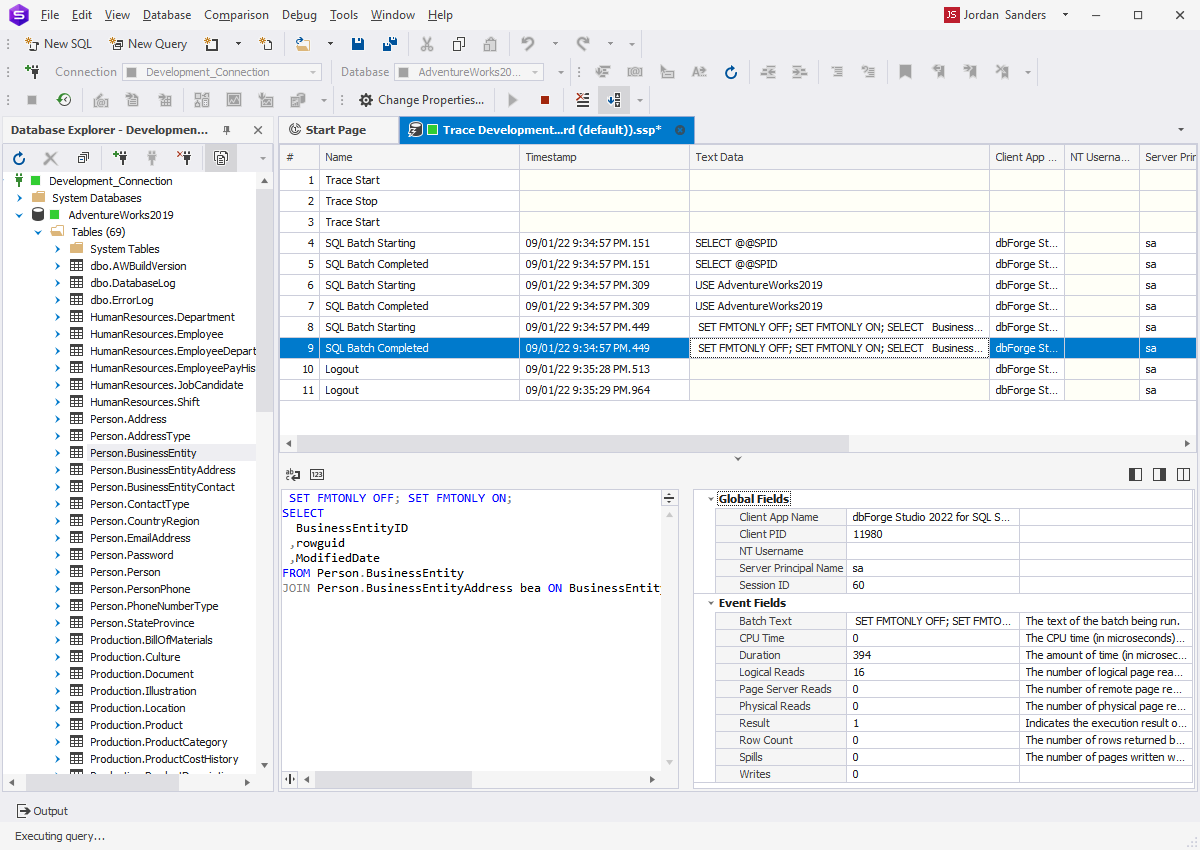Viewport: 1200px width, 850px height.
Task: Click the Undo toolbar icon
Action: coord(527,43)
